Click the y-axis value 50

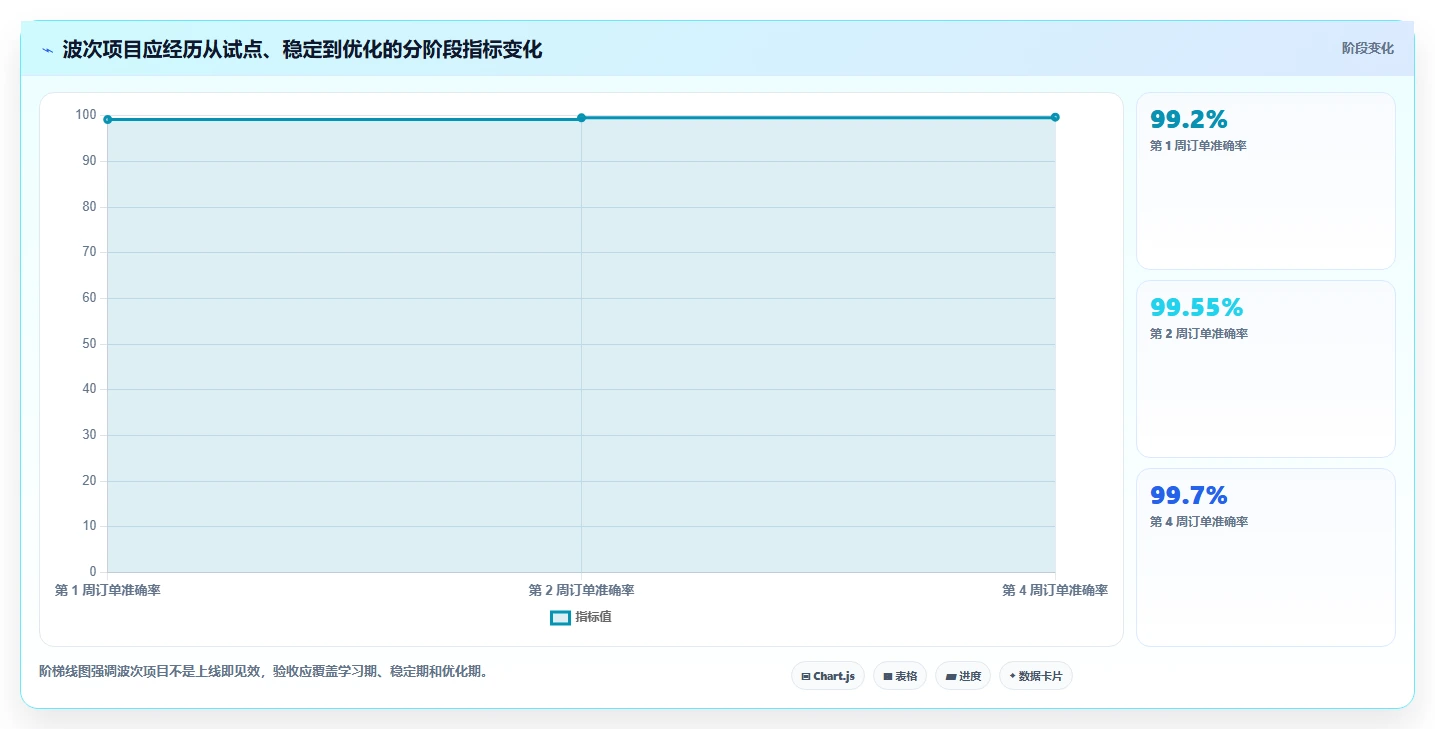[89, 344]
